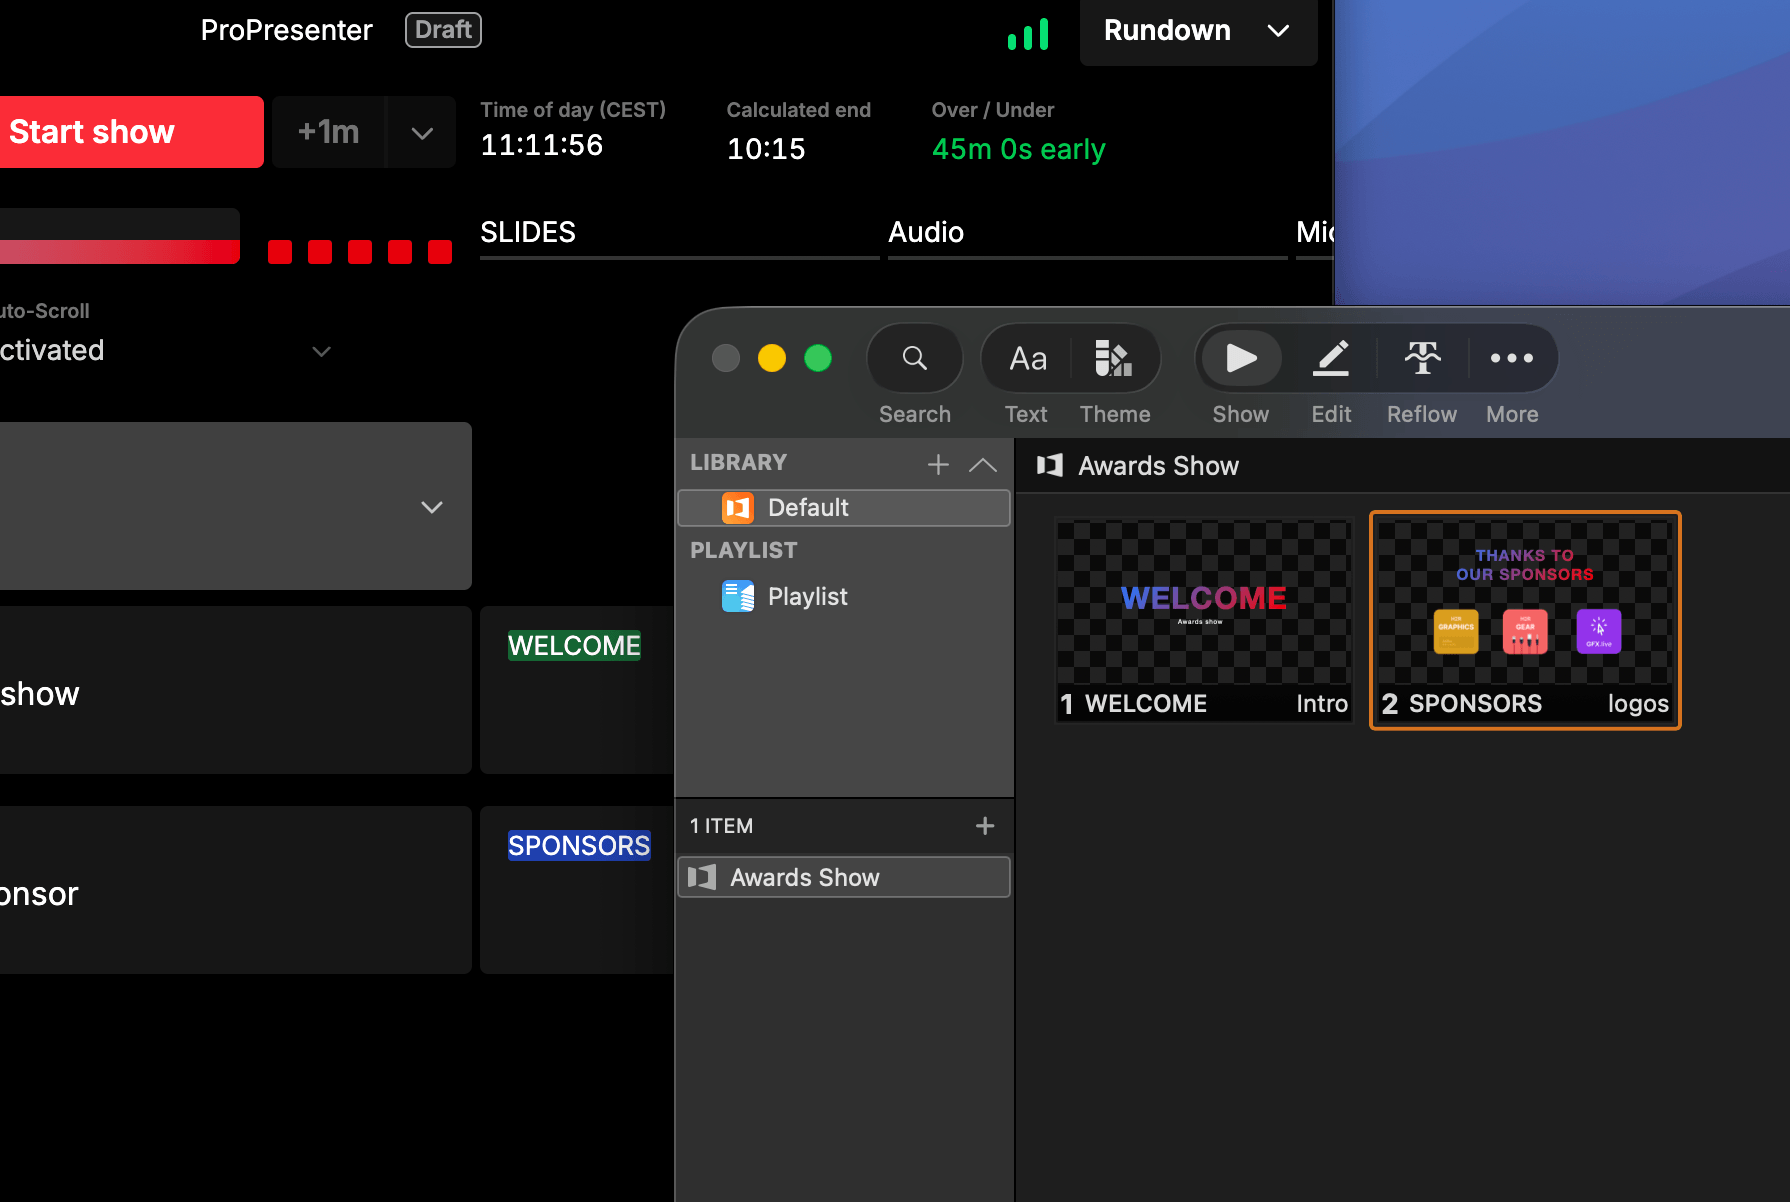This screenshot has height=1202, width=1790.
Task: Click the presentation icon beside Awards Show header
Action: (x=1050, y=466)
